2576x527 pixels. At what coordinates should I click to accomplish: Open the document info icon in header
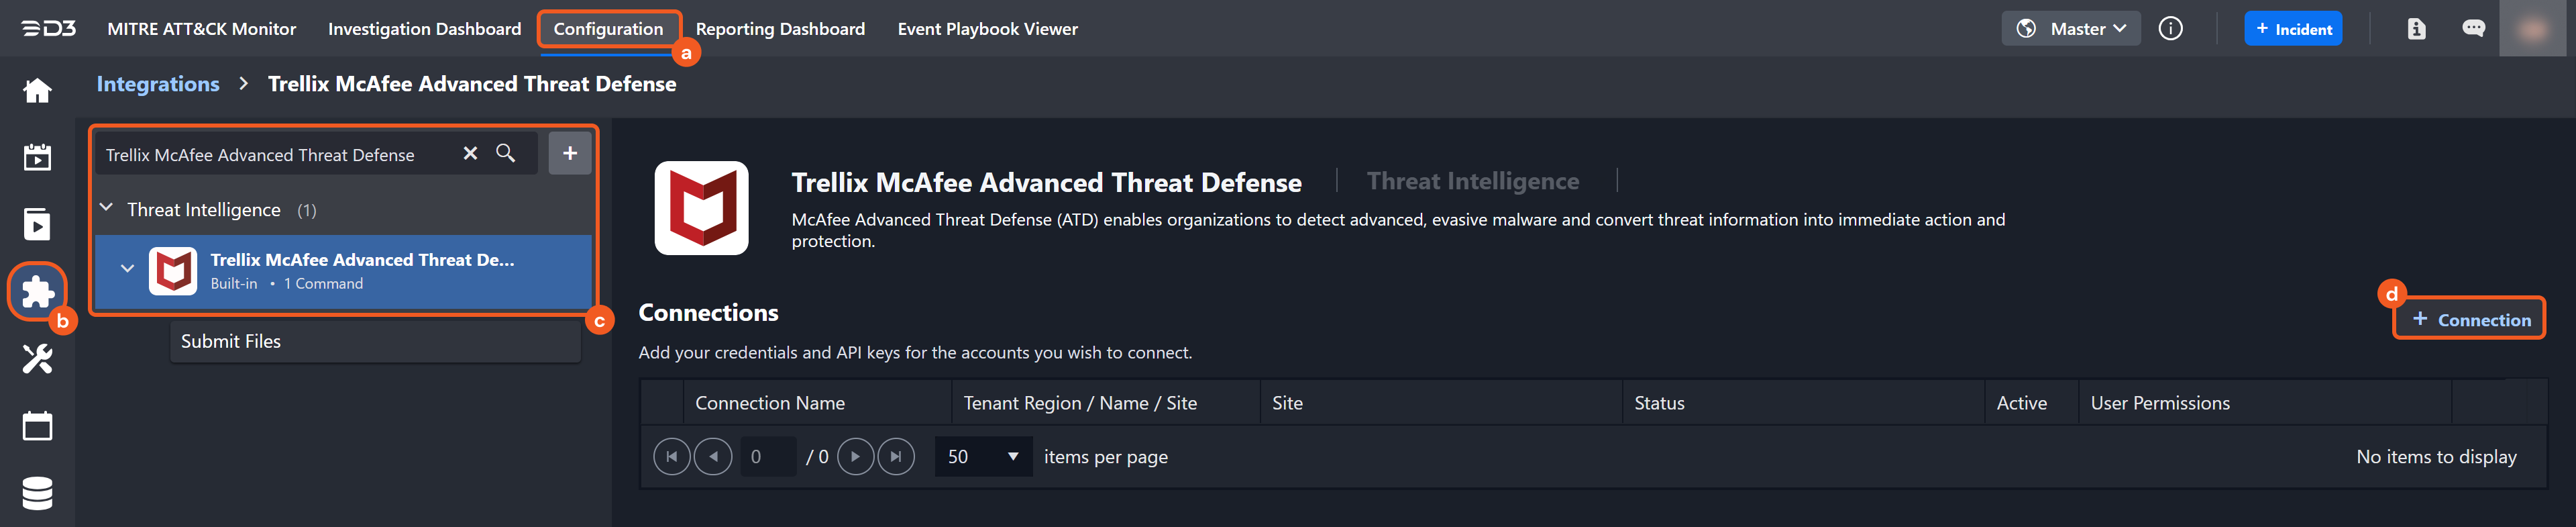(x=2416, y=29)
